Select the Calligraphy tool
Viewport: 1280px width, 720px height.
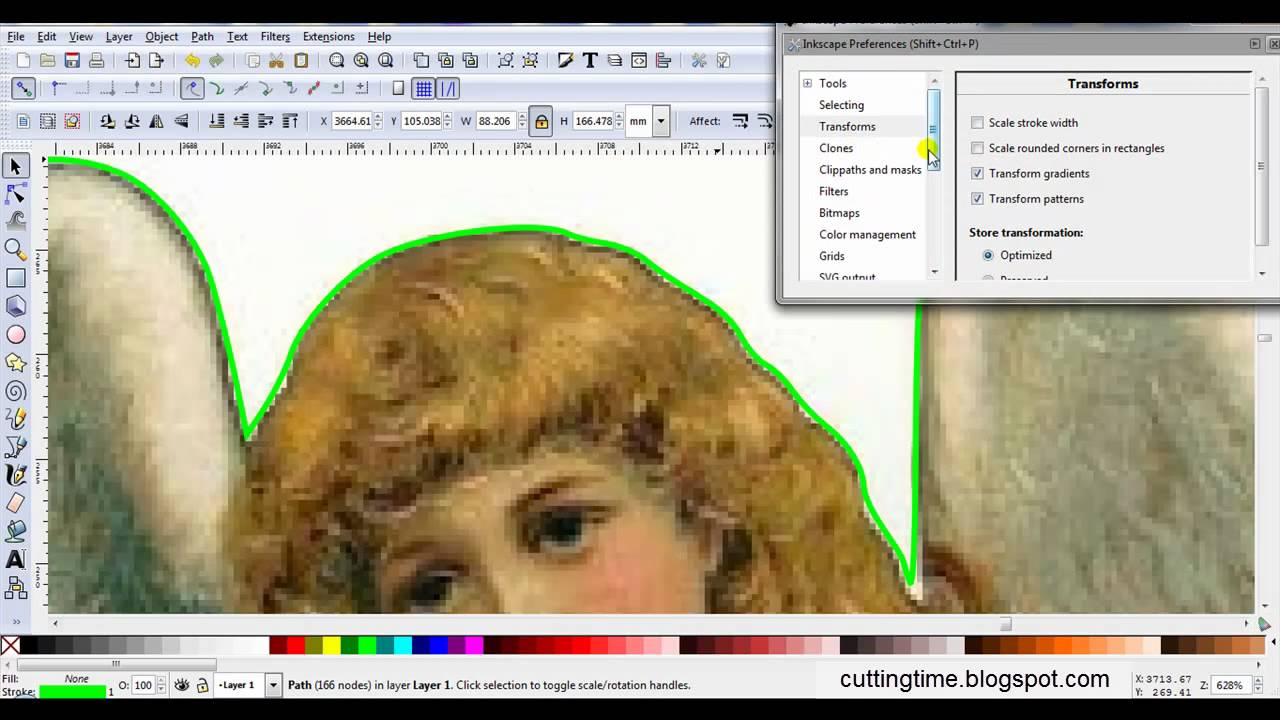coord(16,475)
